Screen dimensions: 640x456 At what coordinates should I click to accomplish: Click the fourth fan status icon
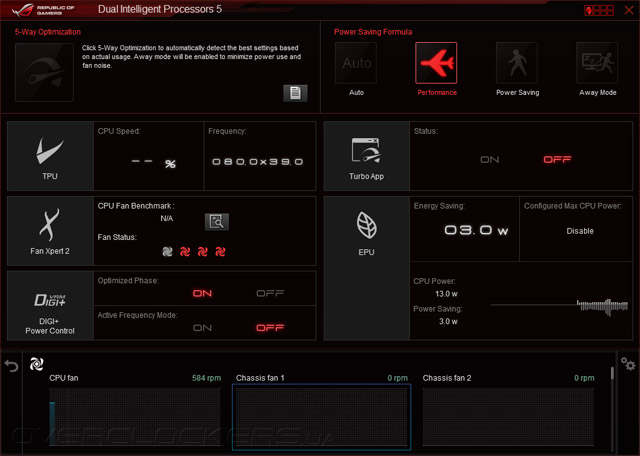click(x=220, y=251)
